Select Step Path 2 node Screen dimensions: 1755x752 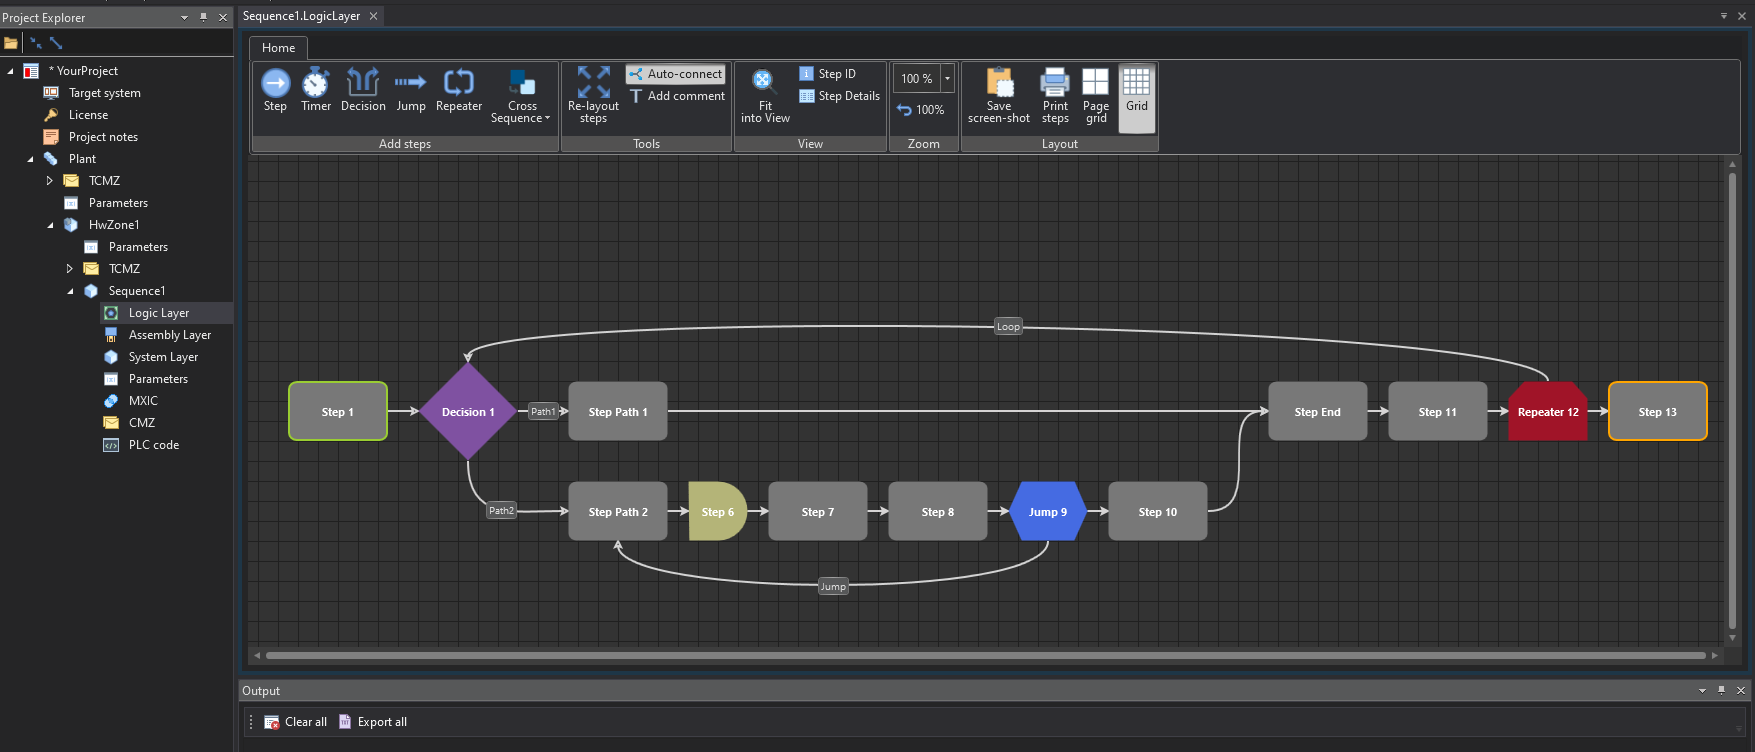tap(618, 511)
